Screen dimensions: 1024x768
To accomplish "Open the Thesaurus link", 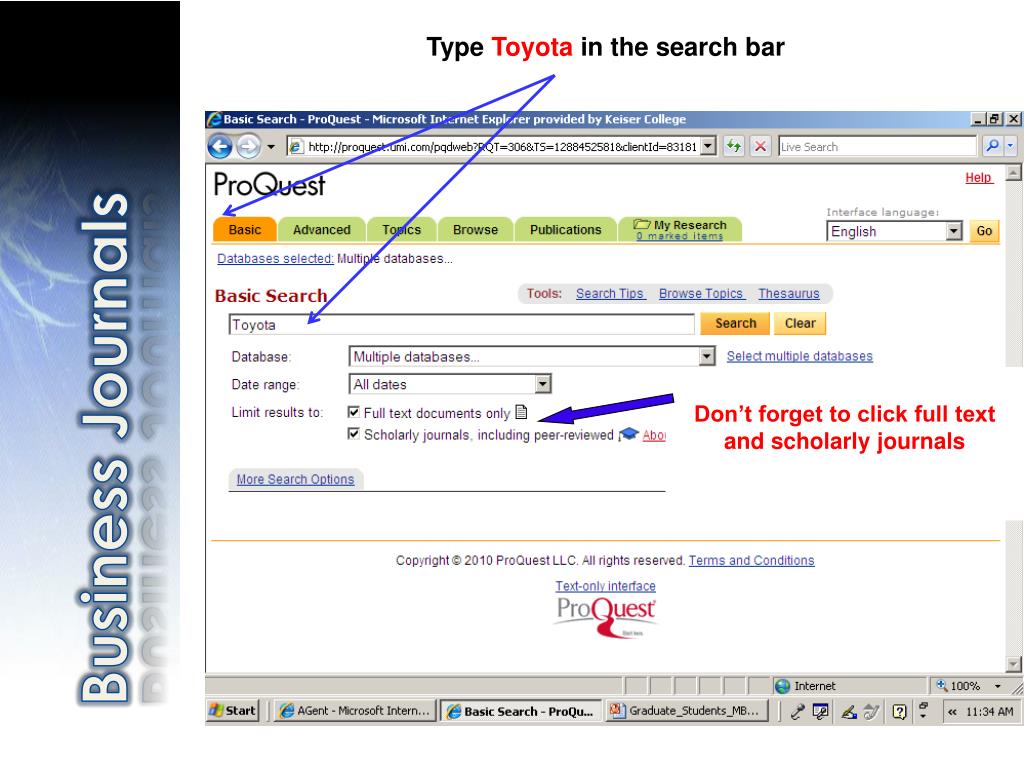I will (788, 294).
